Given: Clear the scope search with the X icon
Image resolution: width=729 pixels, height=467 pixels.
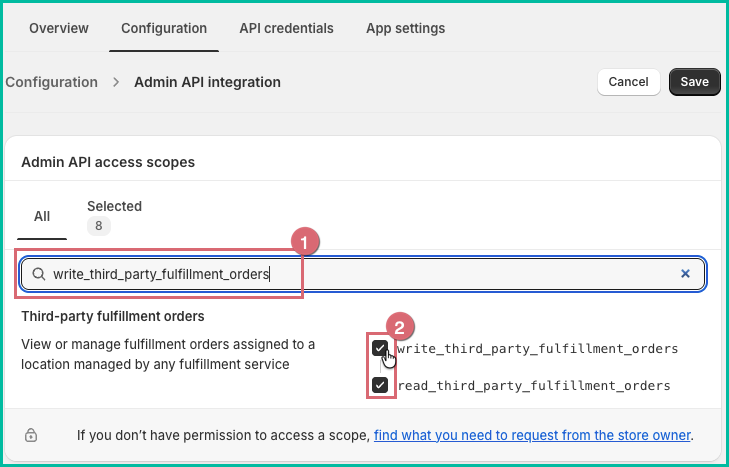Looking at the screenshot, I should [685, 274].
